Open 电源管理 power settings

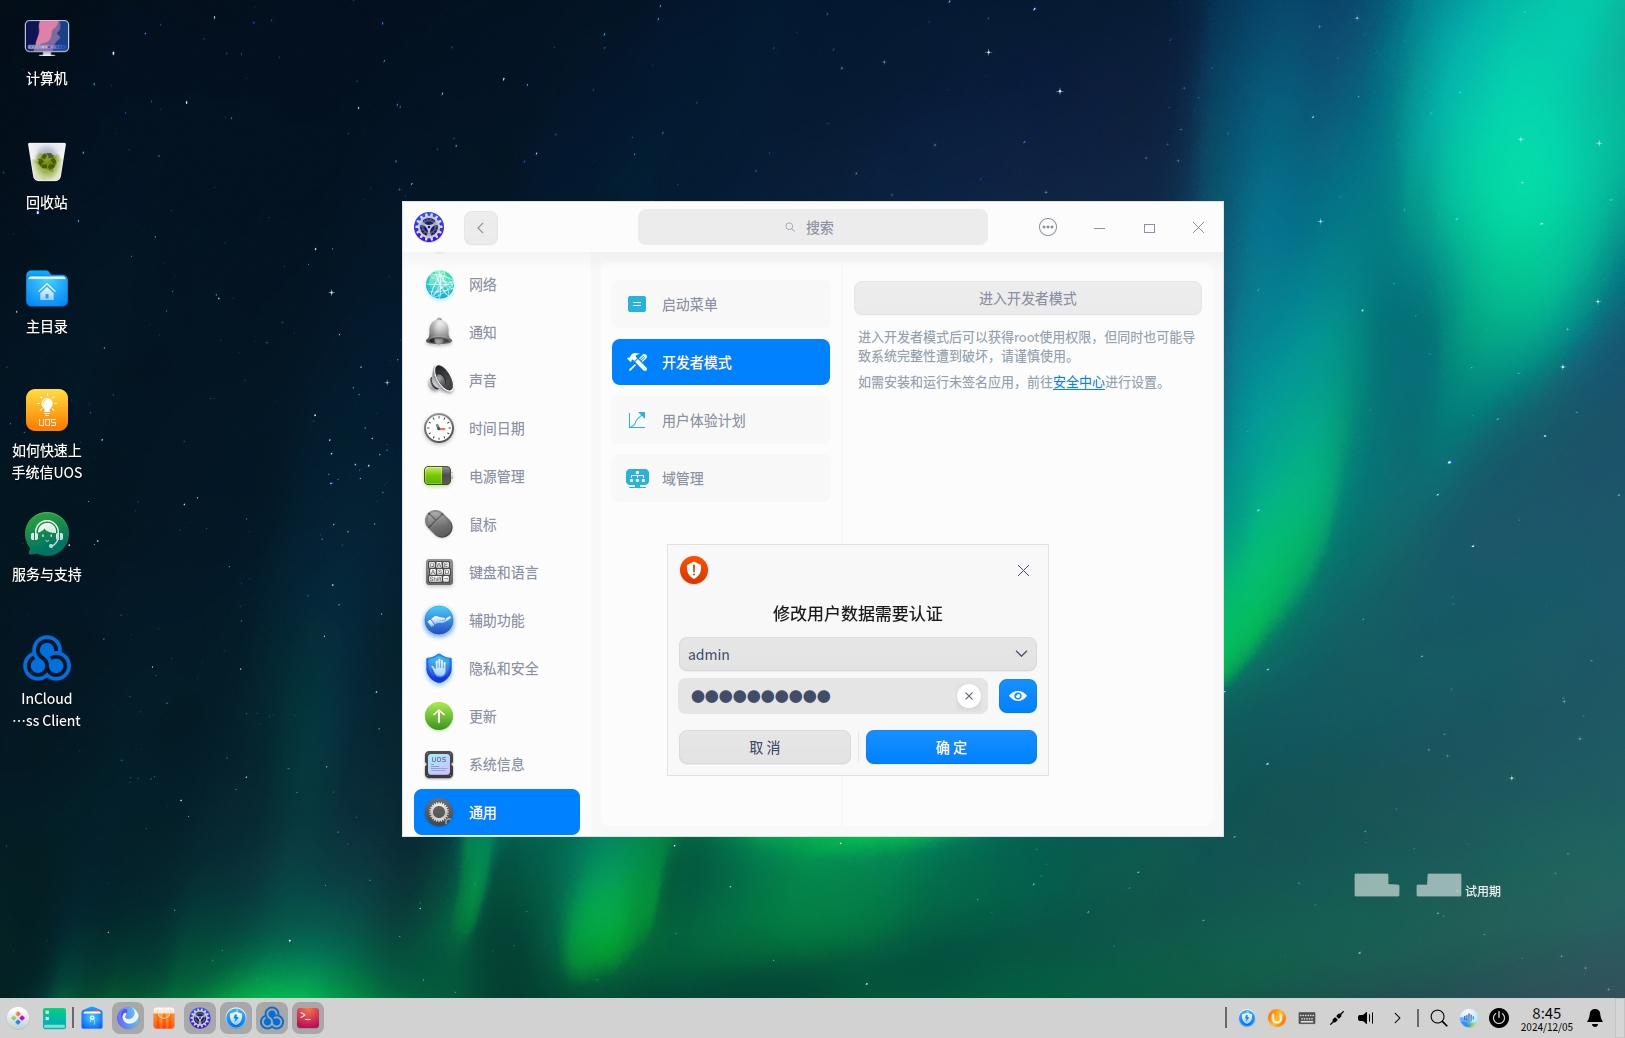coord(496,477)
